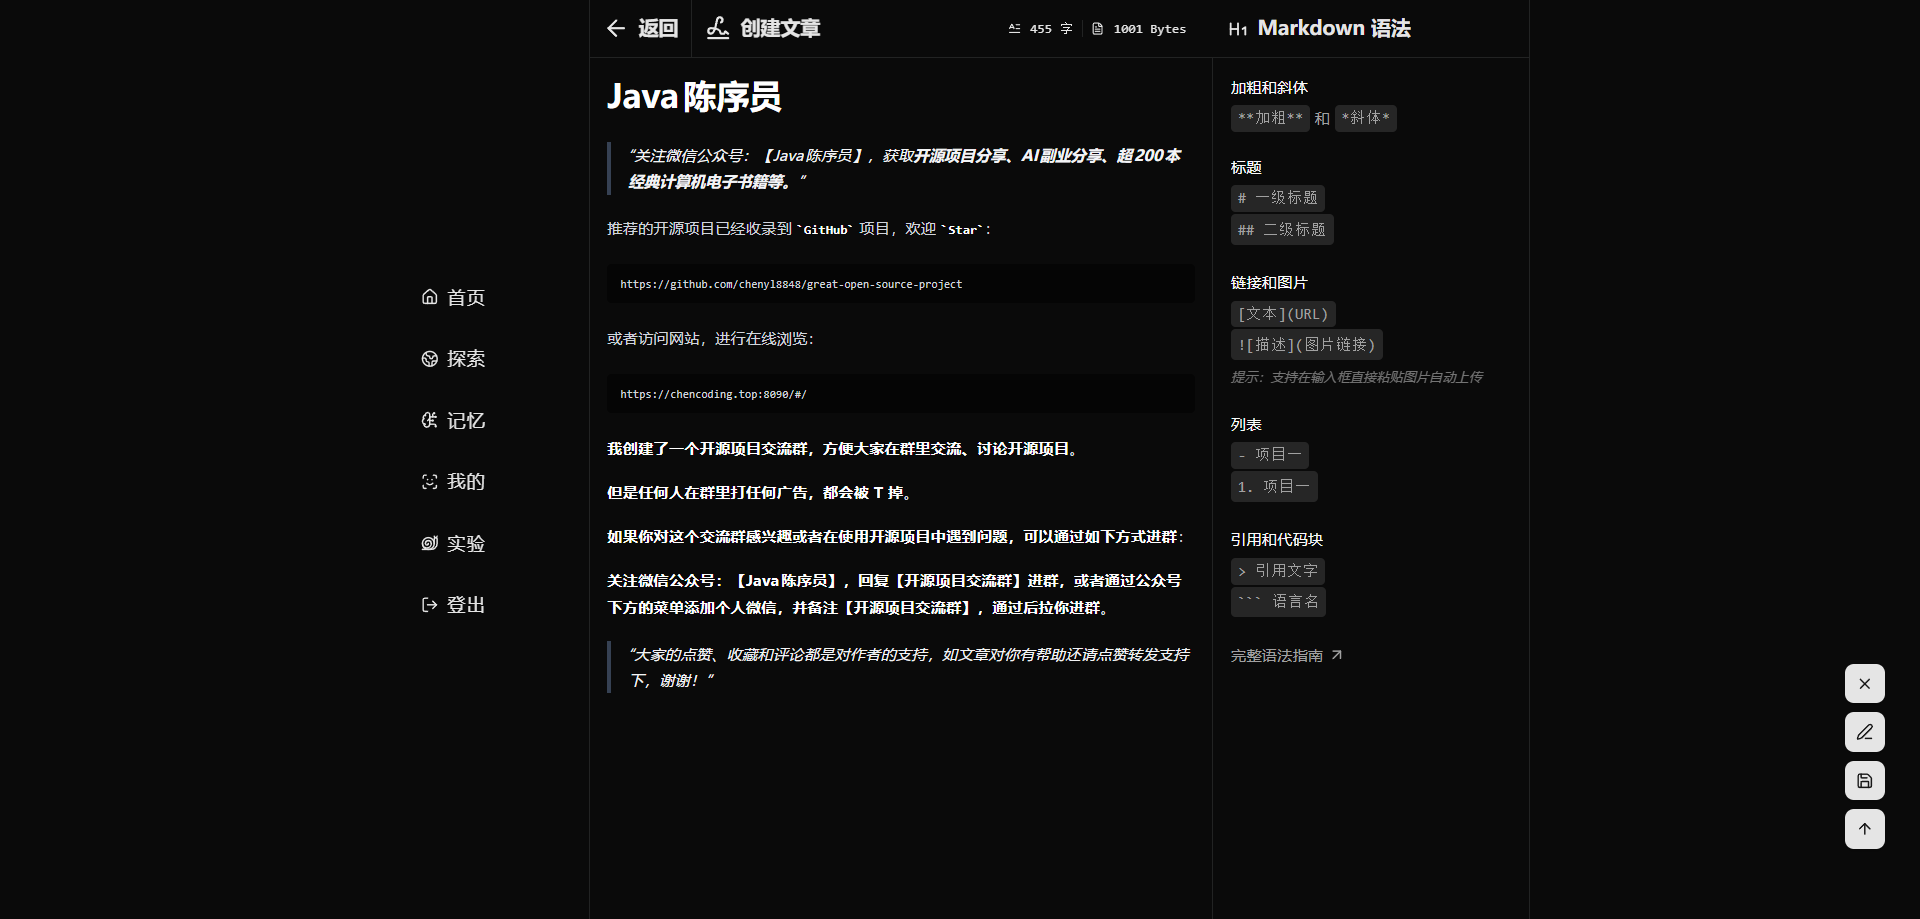Click the ![描述](图片链接) syntax chip
The image size is (1920, 919).
(x=1306, y=345)
